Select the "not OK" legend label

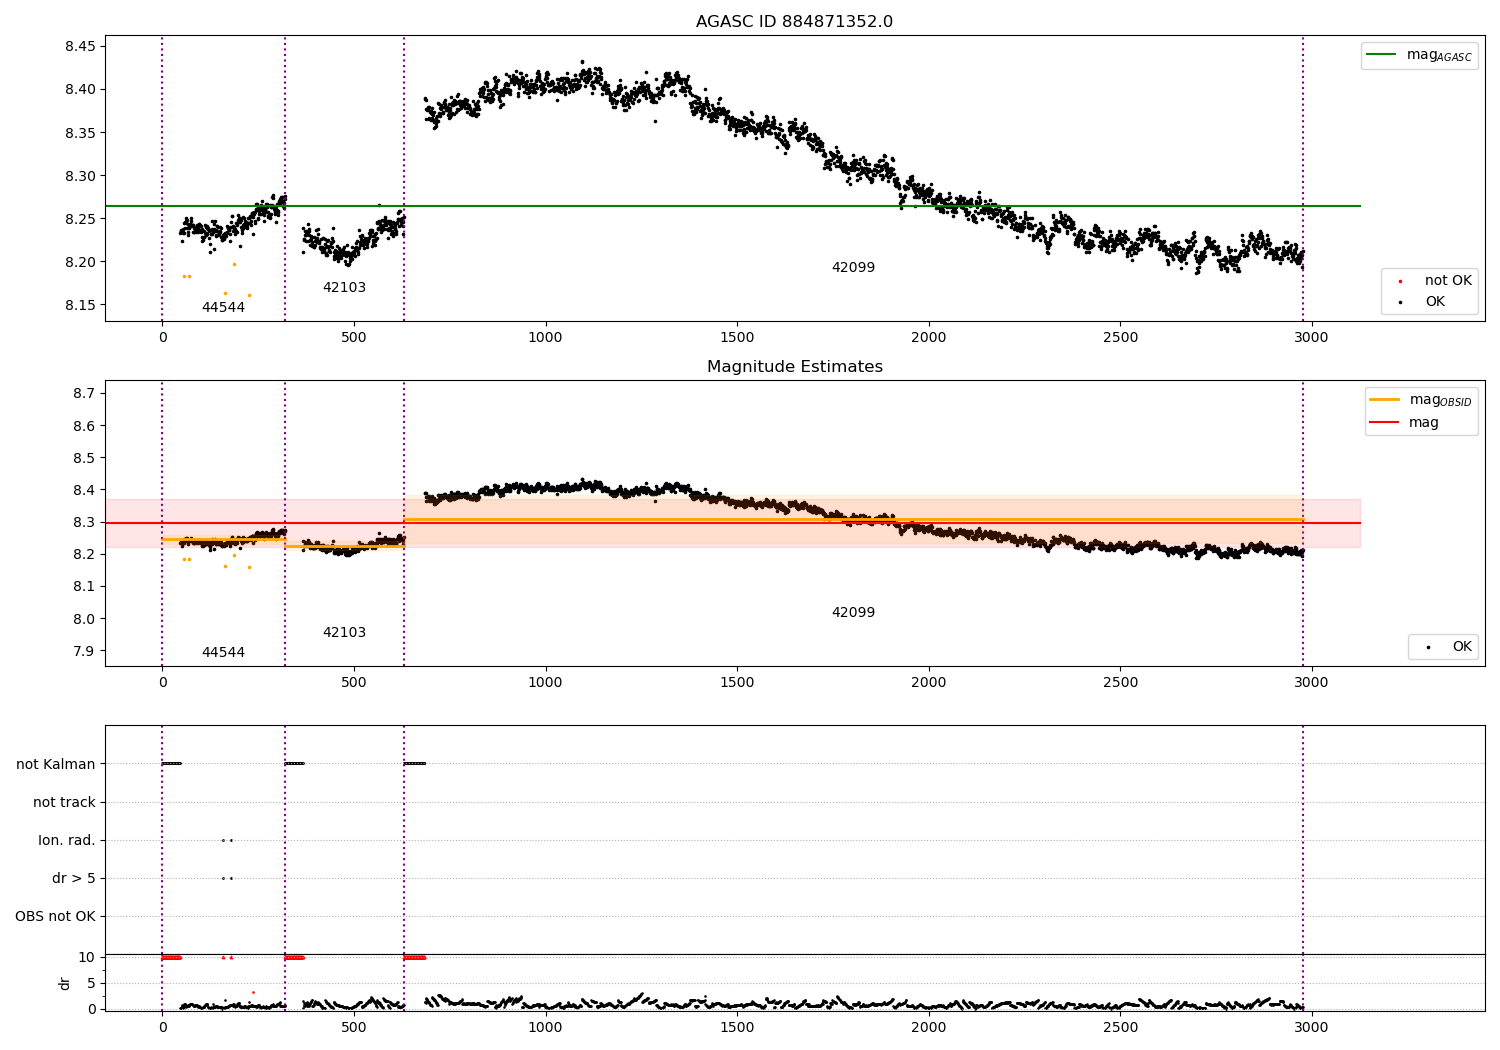(1448, 281)
